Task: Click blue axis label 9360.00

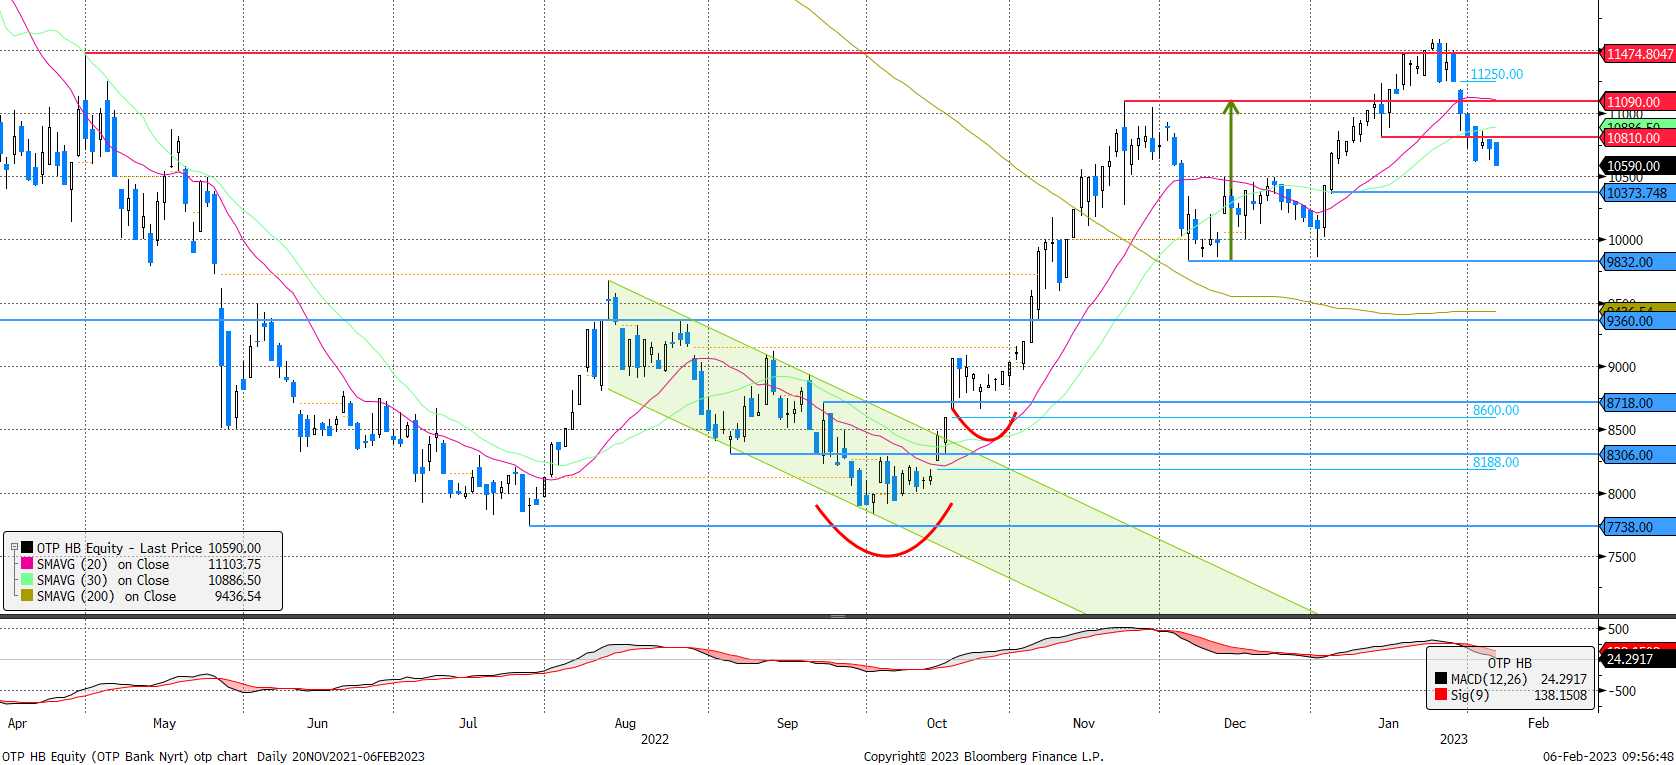Action: point(1639,321)
